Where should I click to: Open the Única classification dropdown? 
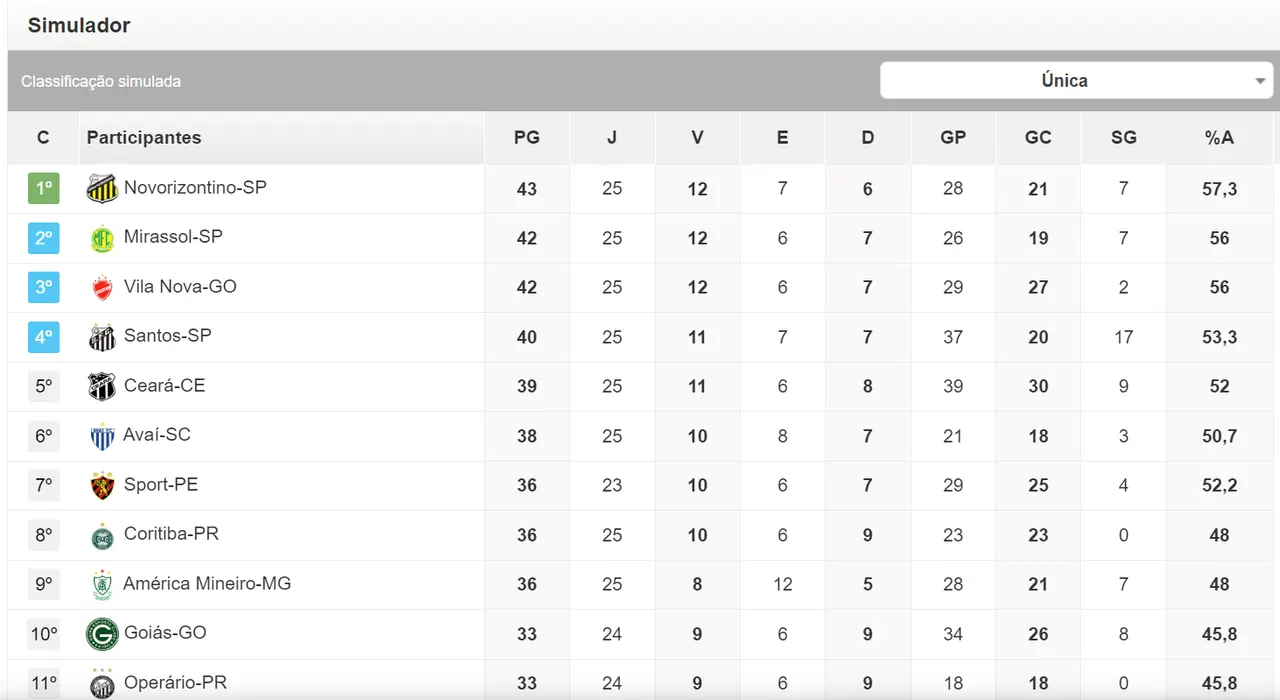1064,81
